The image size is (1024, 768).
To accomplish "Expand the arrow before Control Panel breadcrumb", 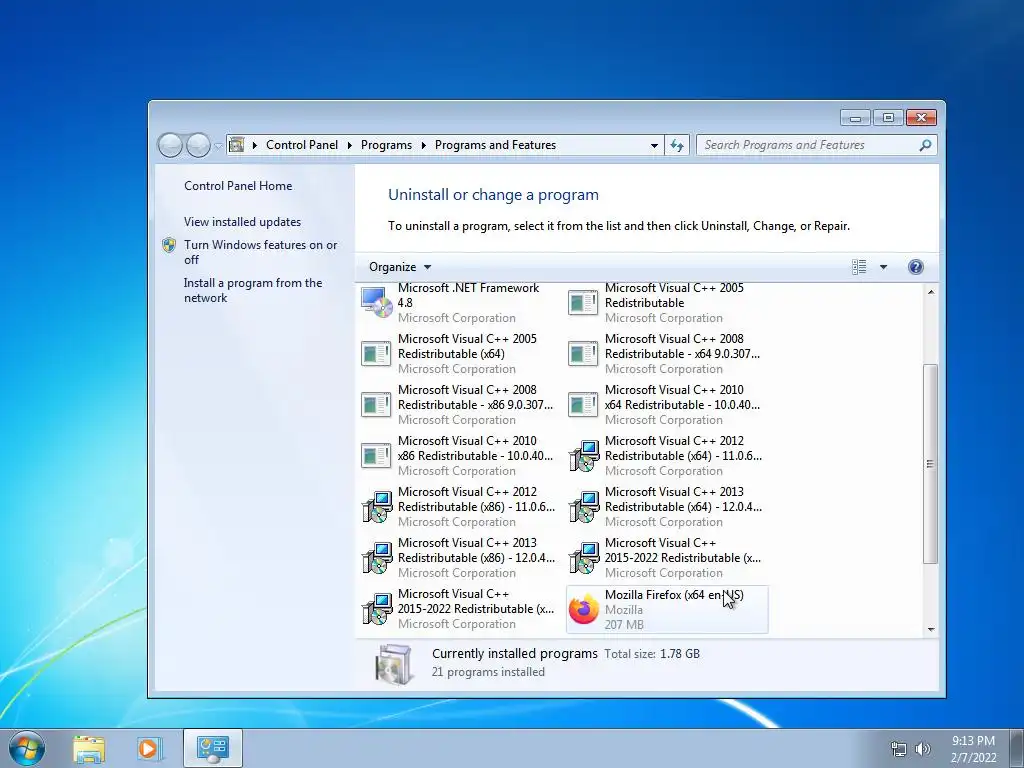I will (x=255, y=145).
